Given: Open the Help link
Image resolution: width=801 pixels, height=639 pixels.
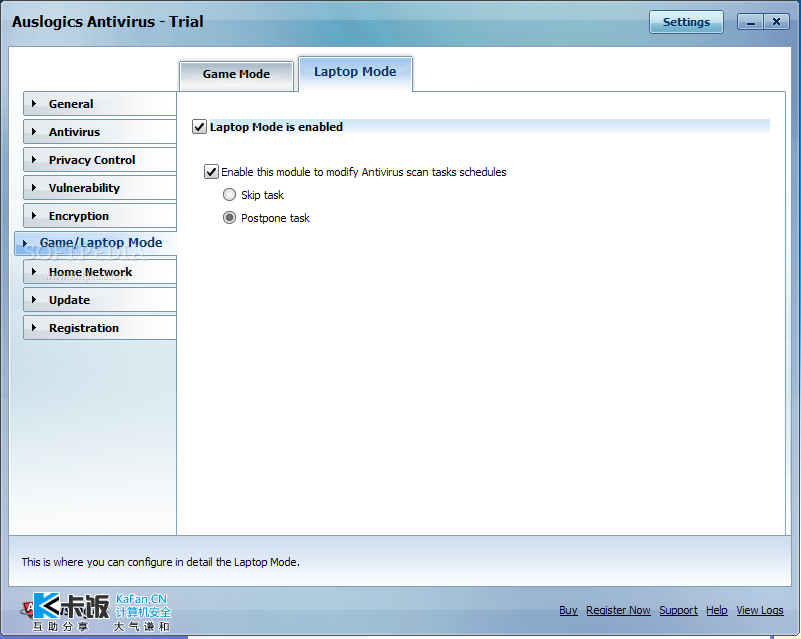Looking at the screenshot, I should click(x=717, y=610).
